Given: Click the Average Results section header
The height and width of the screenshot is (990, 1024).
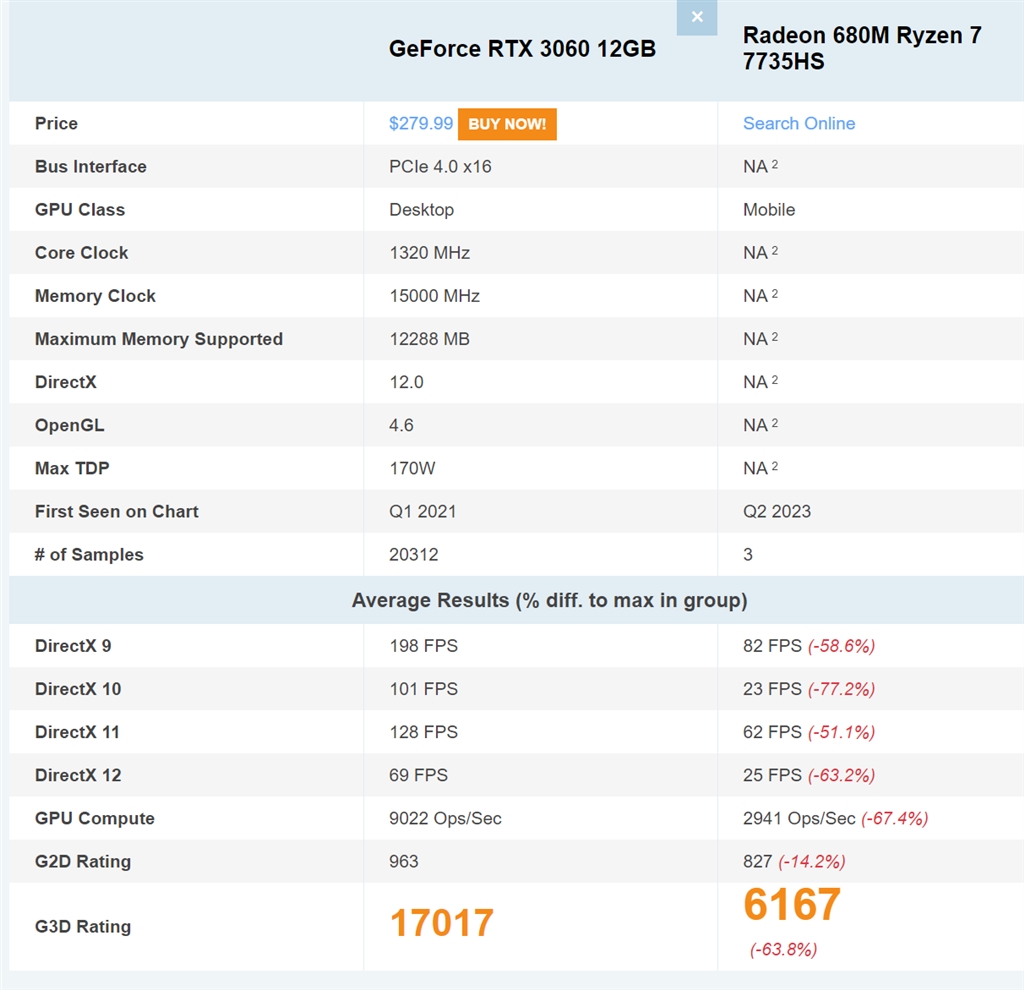Looking at the screenshot, I should 549,600.
